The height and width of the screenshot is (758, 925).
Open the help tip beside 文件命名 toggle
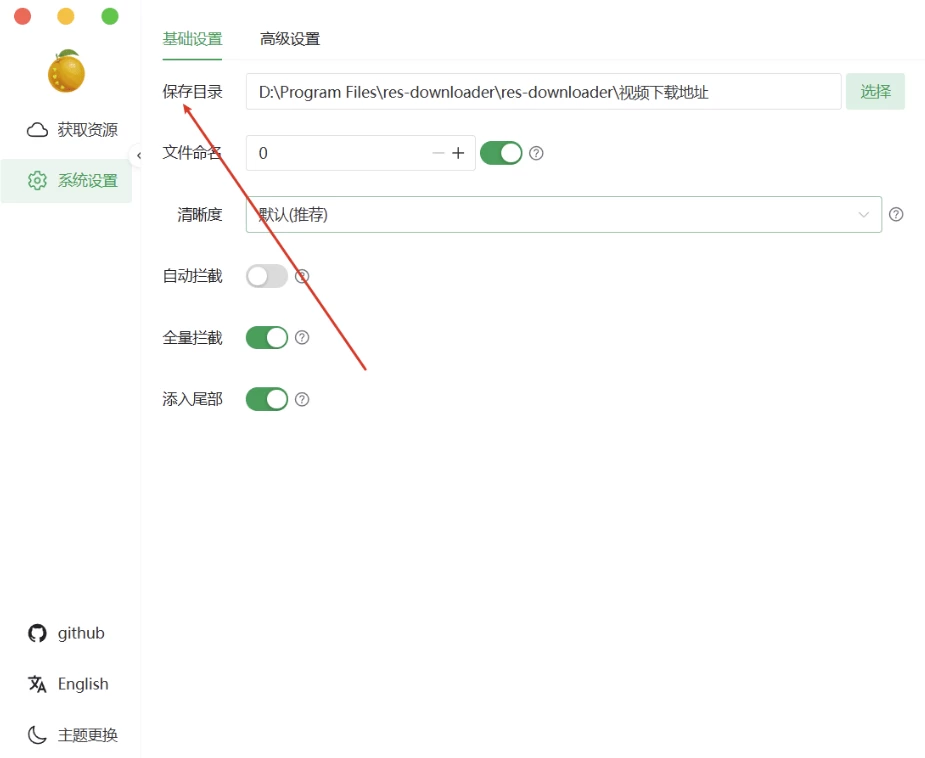[x=537, y=153]
